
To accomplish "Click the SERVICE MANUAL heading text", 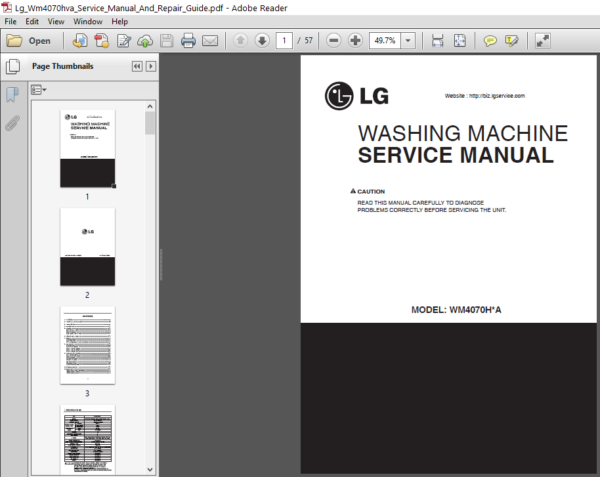I will 456,155.
